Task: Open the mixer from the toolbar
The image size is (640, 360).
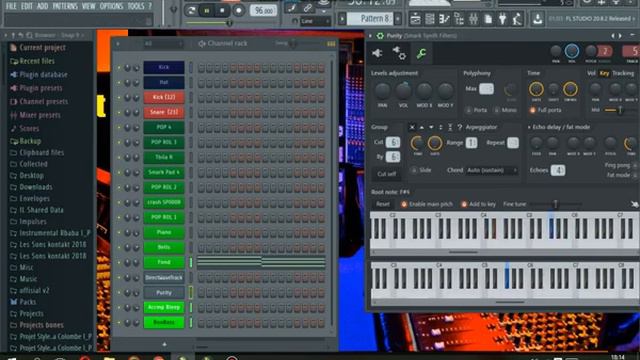Action: [x=473, y=18]
